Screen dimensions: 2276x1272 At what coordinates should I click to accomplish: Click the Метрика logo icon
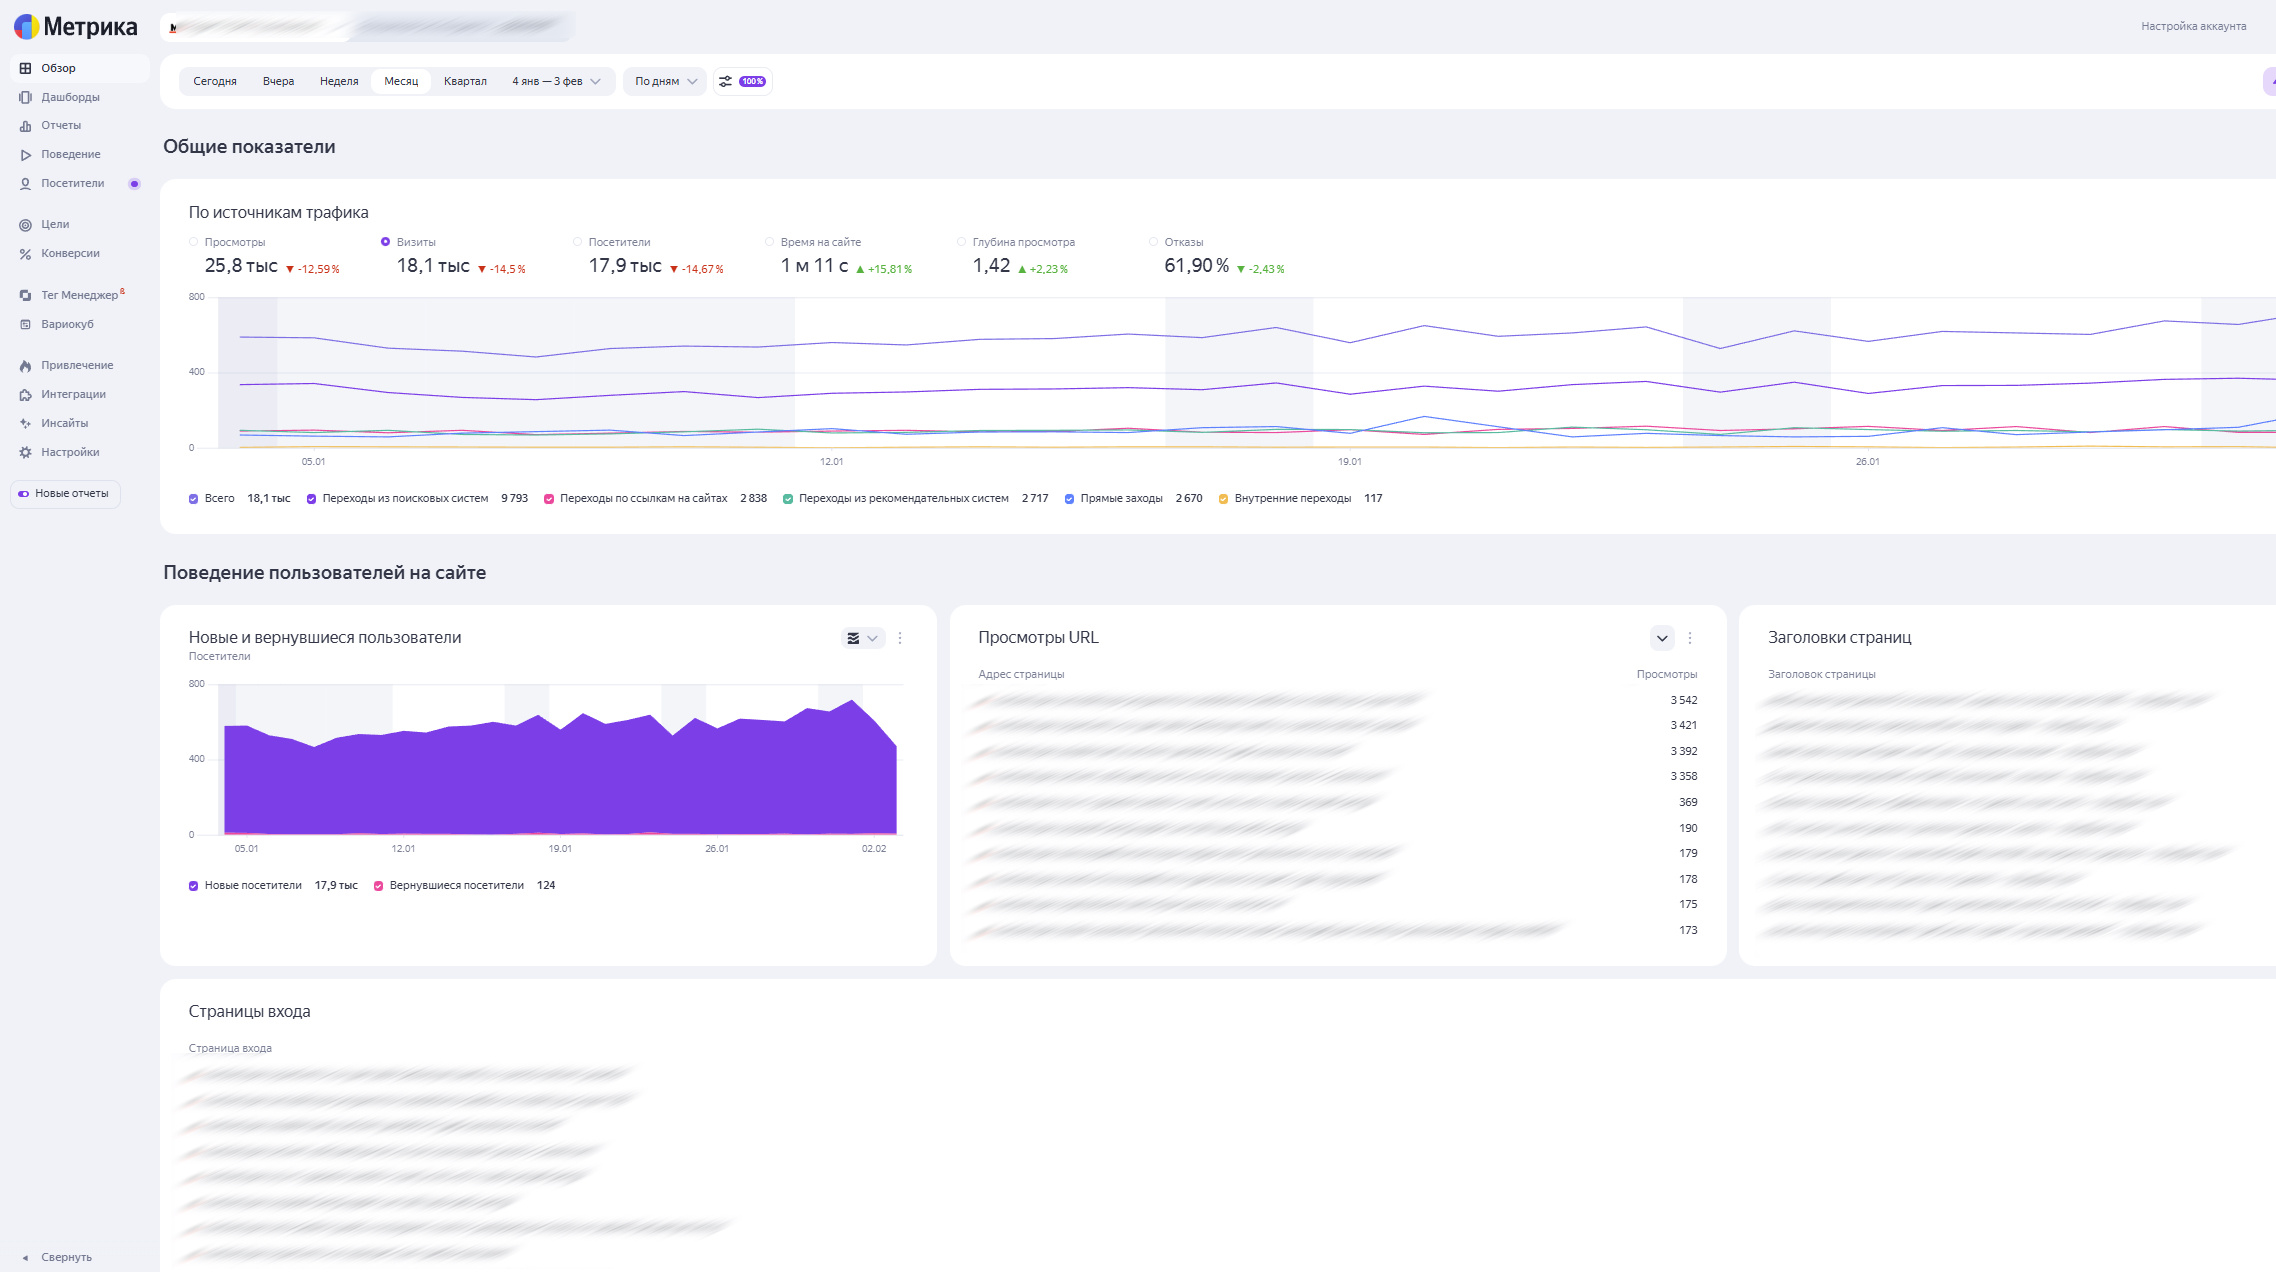[27, 27]
